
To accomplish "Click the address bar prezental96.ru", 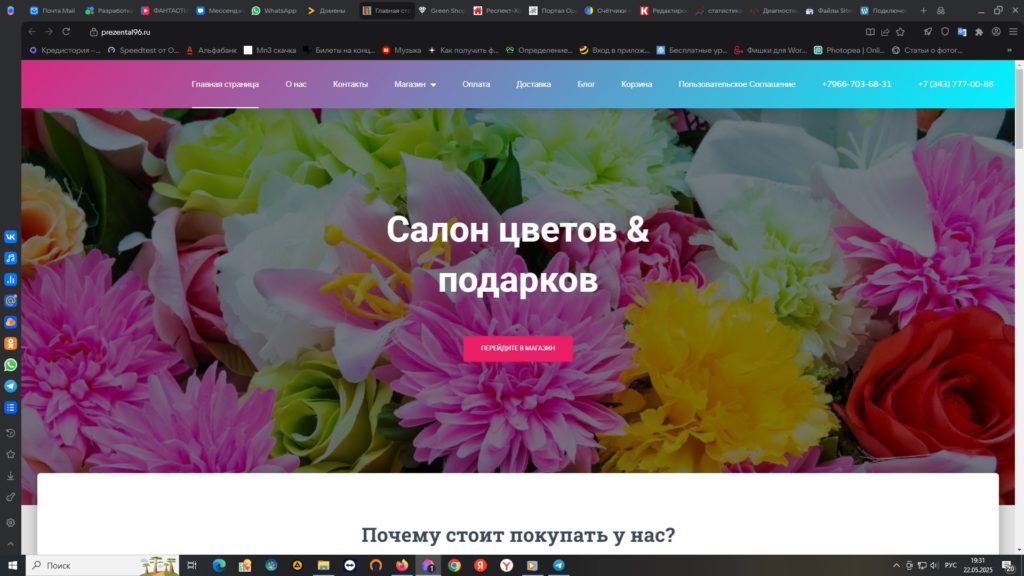I will (125, 31).
